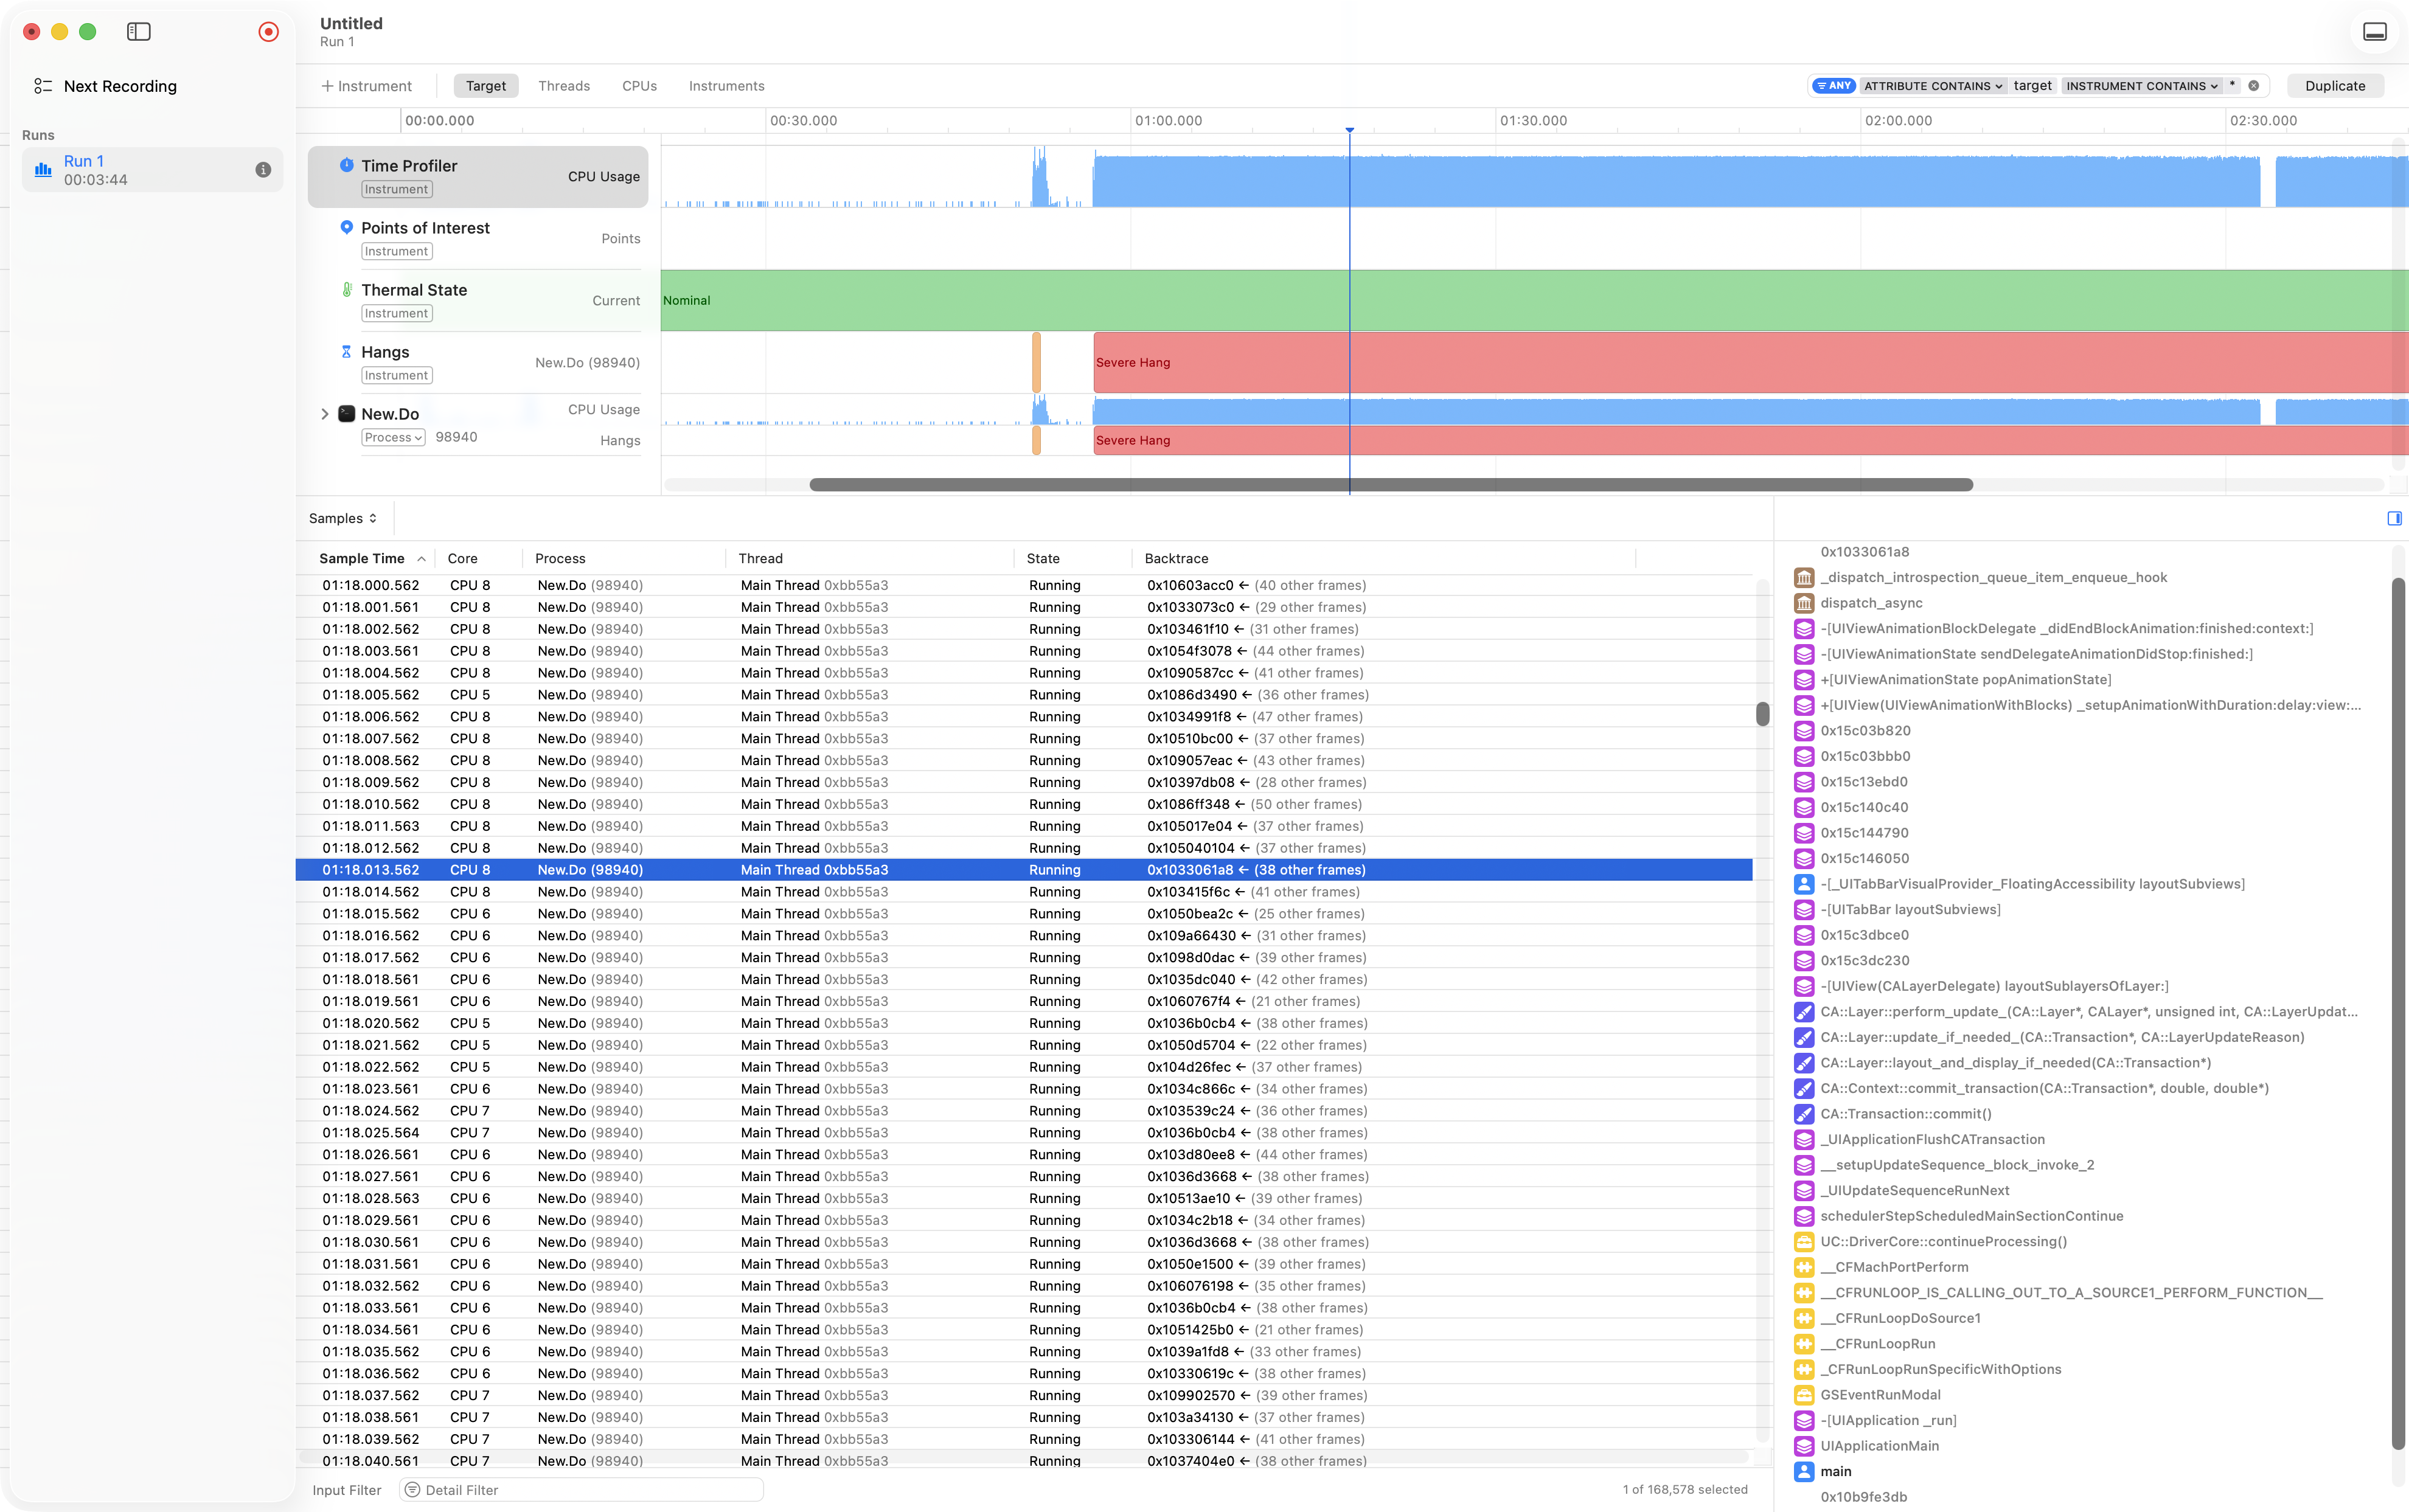Open the Process type popup for New.Do
This screenshot has width=2409, height=1512.
coord(393,437)
